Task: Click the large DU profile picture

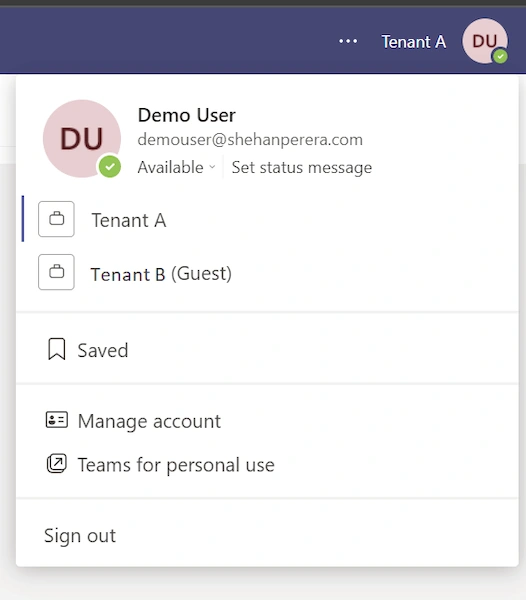Action: (82, 139)
